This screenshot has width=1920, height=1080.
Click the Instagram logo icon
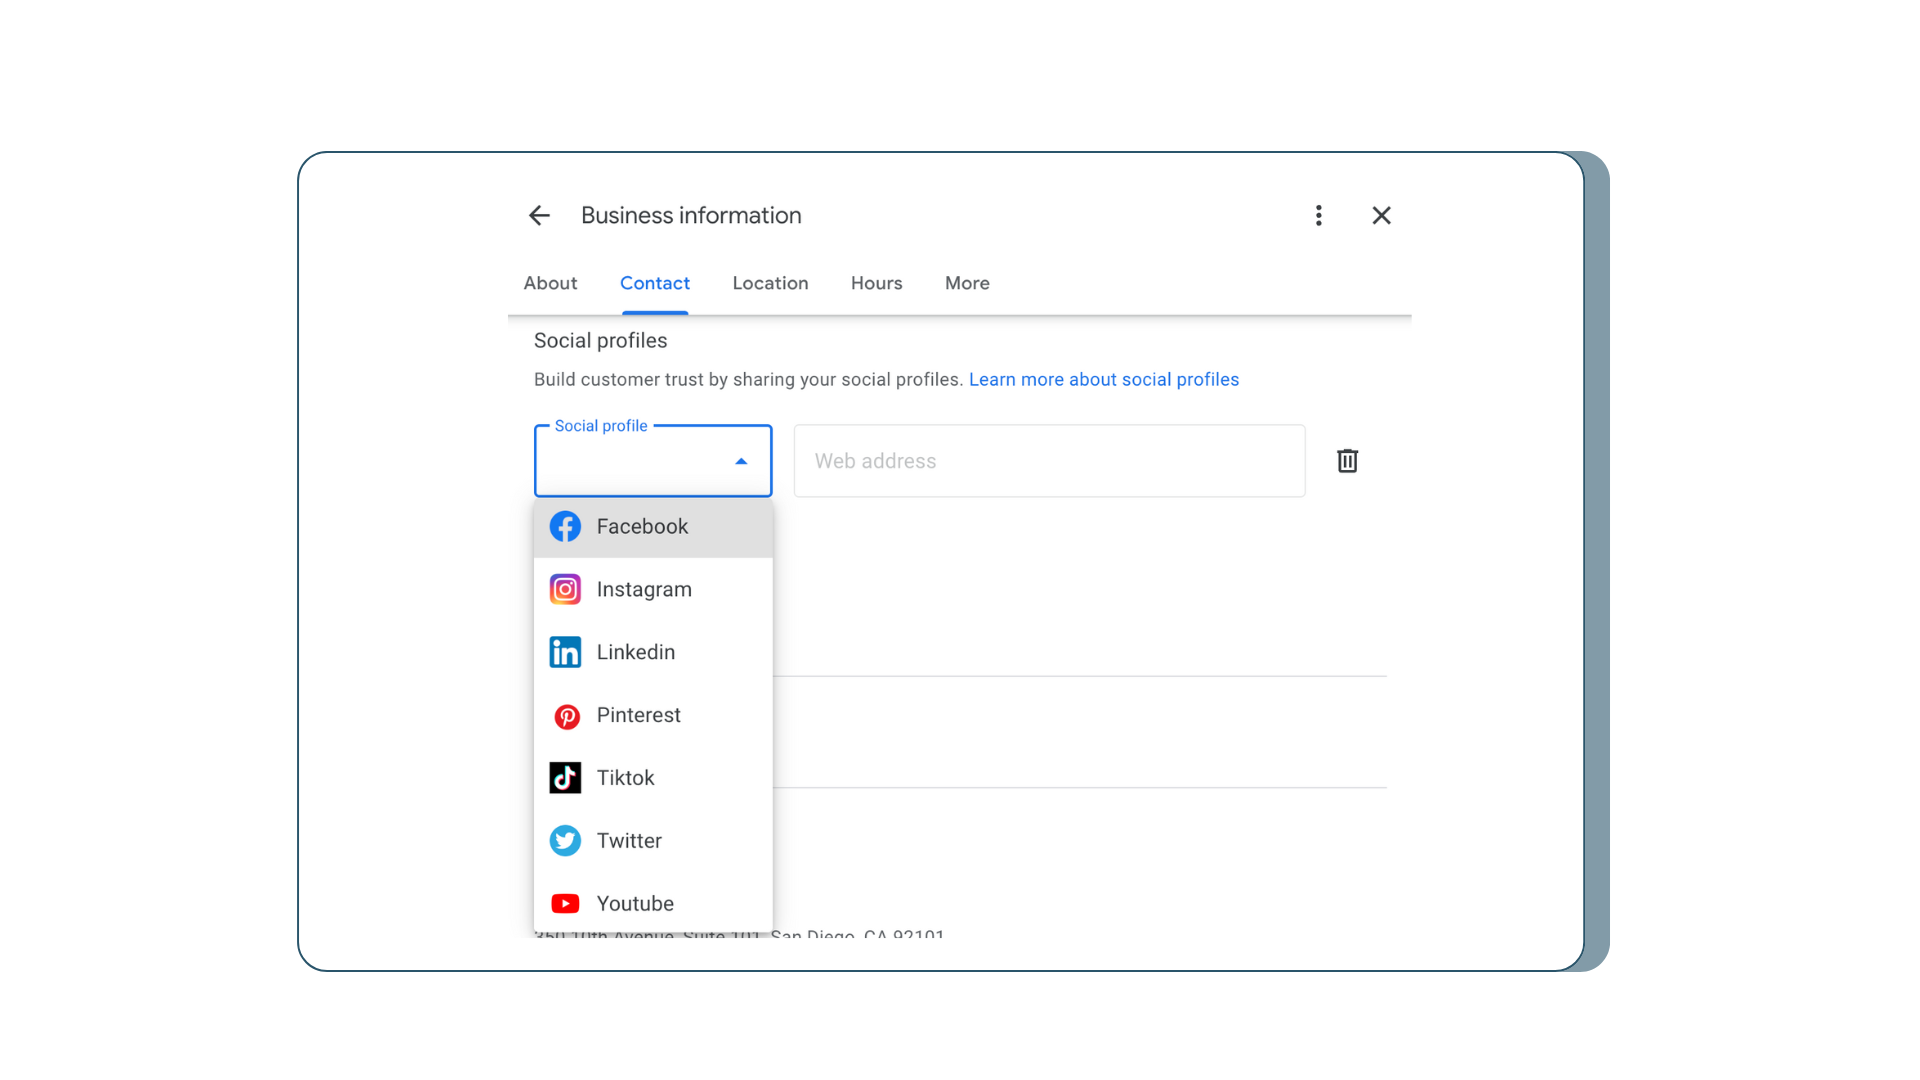tap(565, 590)
